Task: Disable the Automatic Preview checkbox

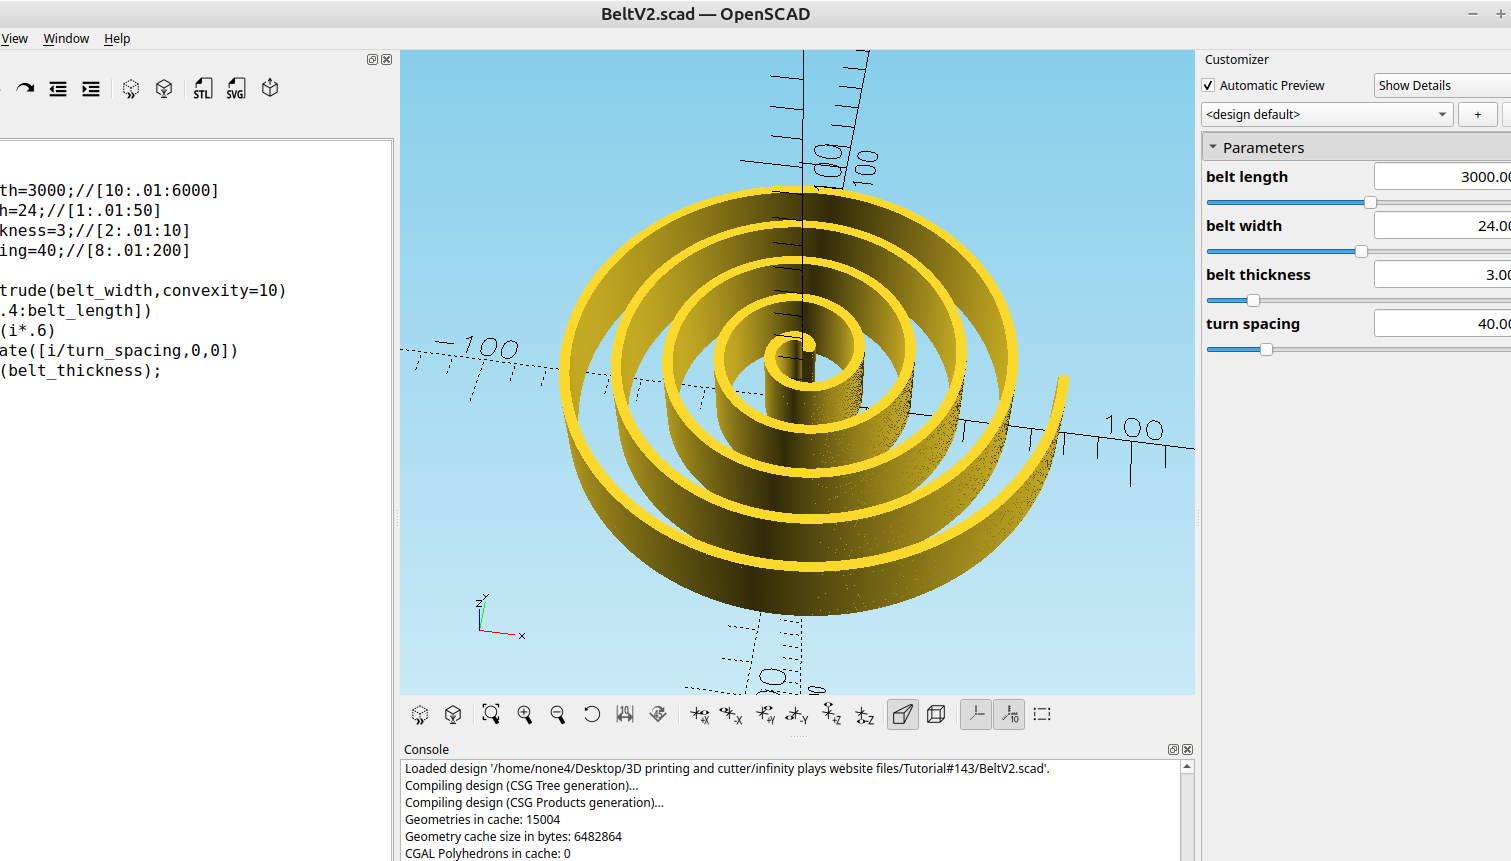Action: (x=1208, y=85)
